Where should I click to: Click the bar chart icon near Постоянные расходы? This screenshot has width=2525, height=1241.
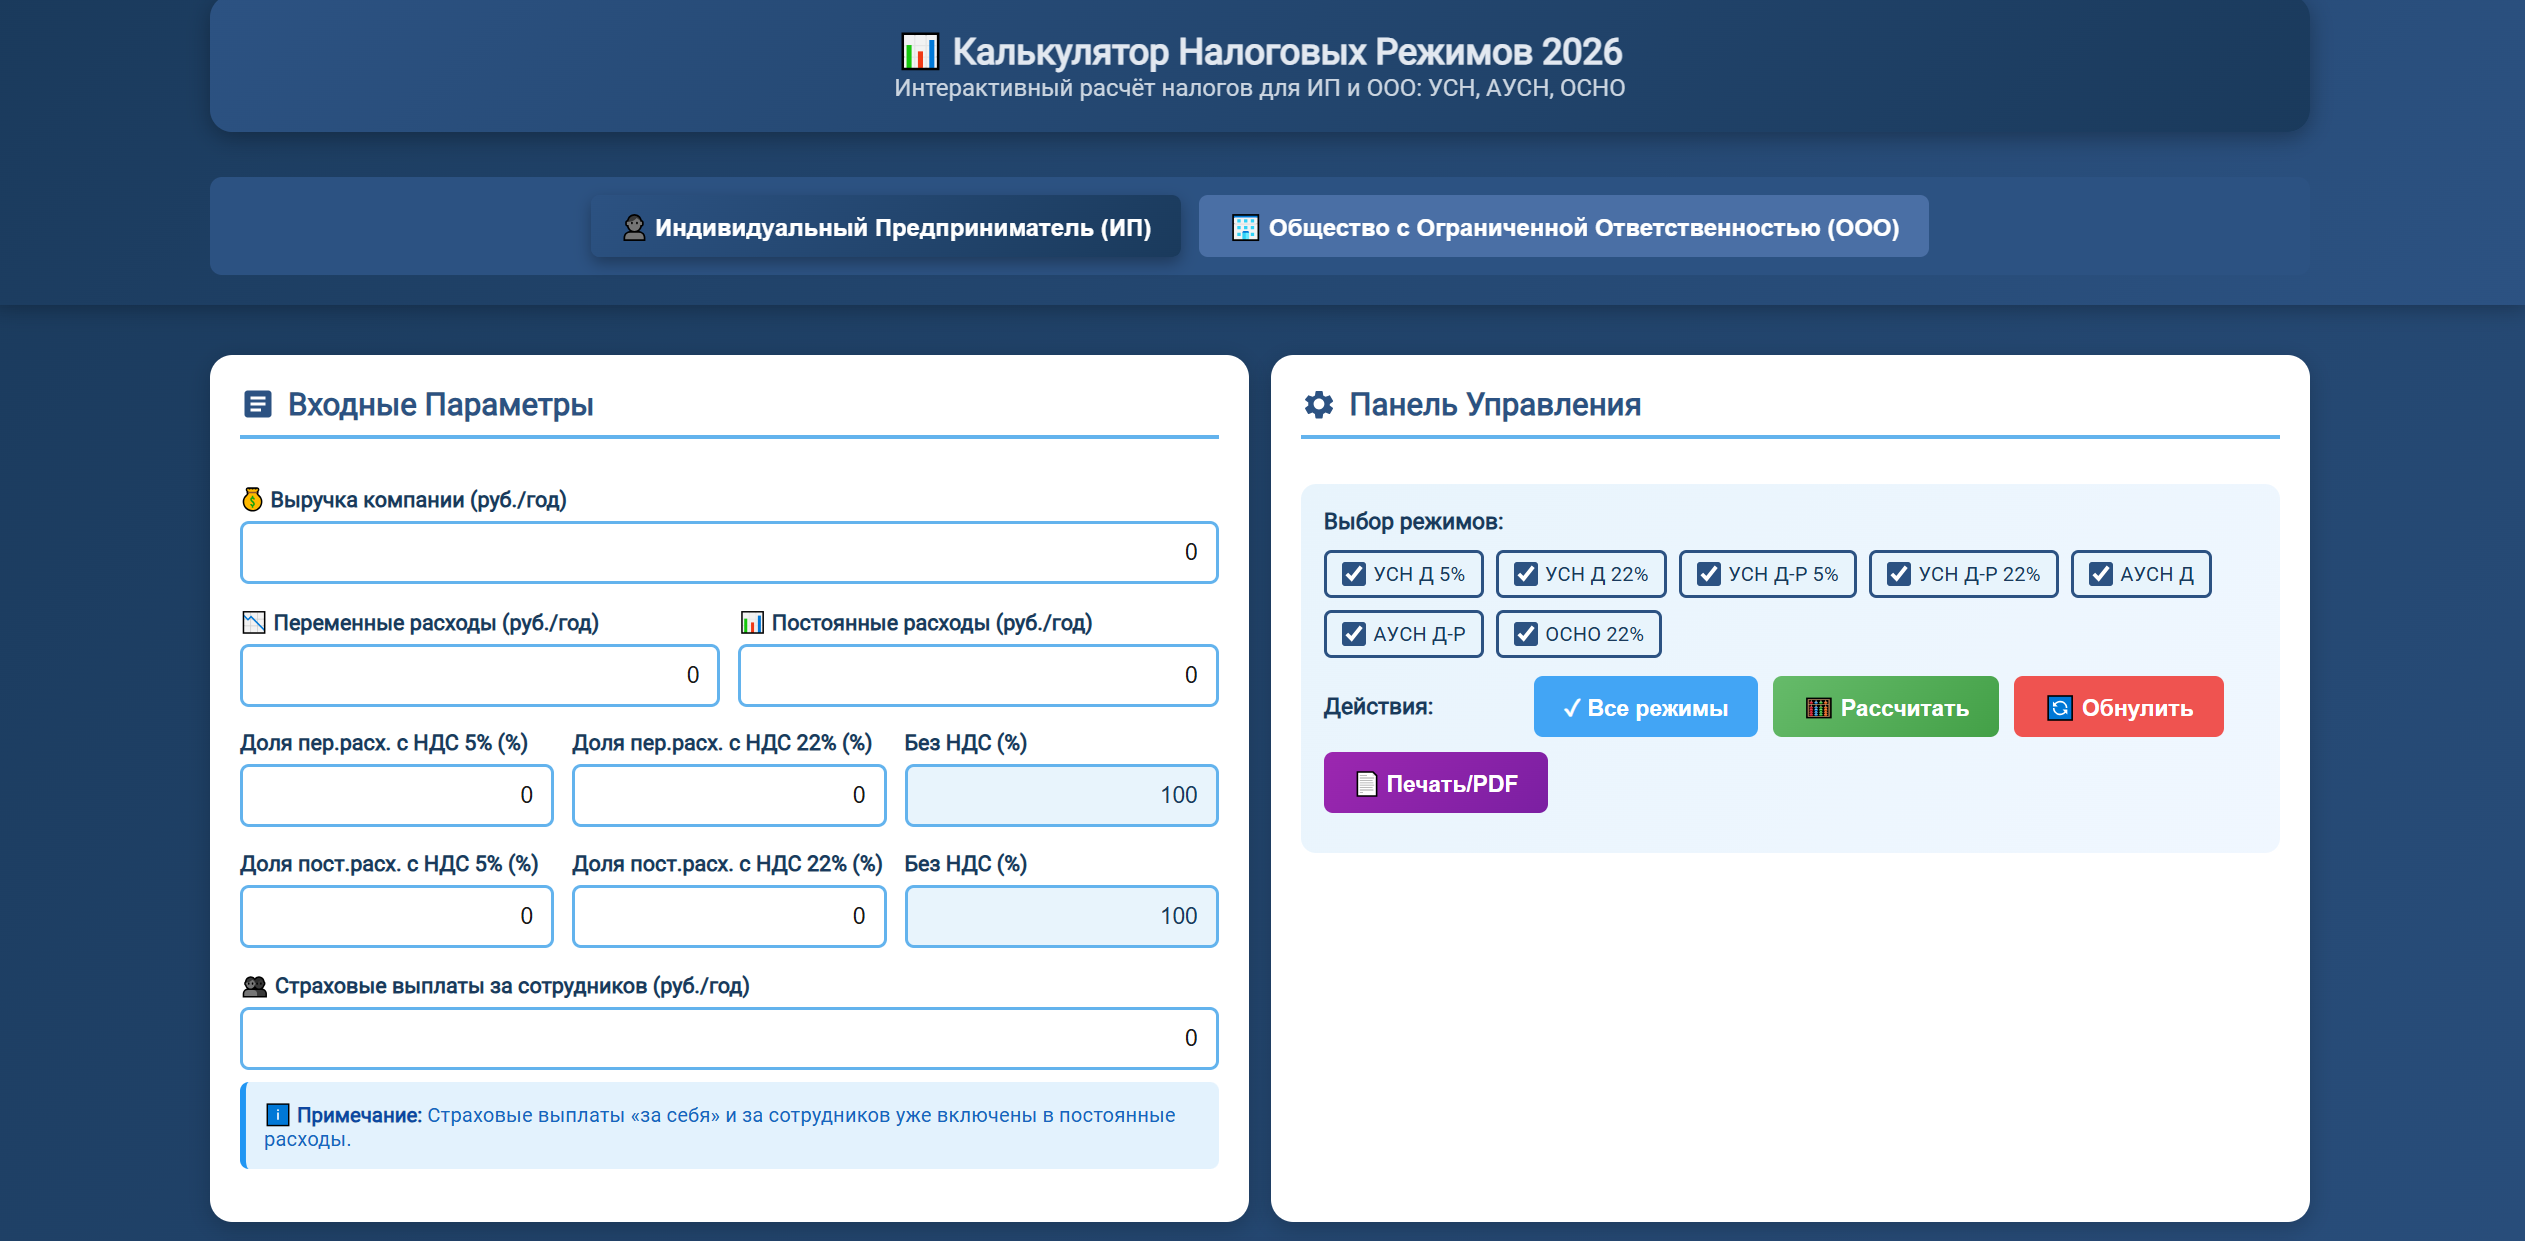coord(752,622)
